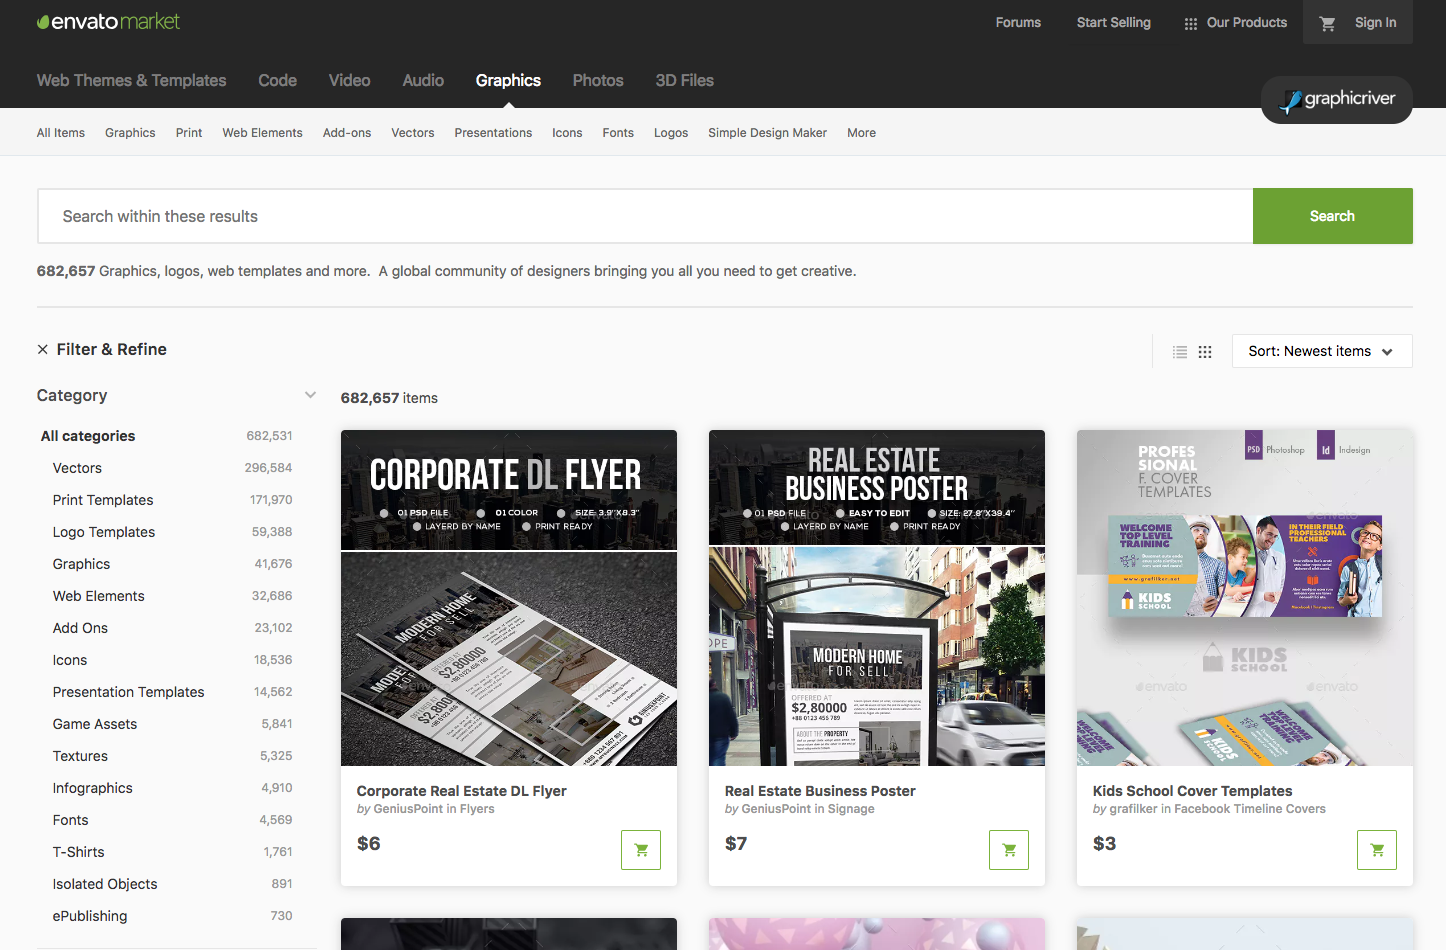This screenshot has height=950, width=1446.
Task: Open Corporate DL Flyer preview thumbnail
Action: (x=509, y=598)
